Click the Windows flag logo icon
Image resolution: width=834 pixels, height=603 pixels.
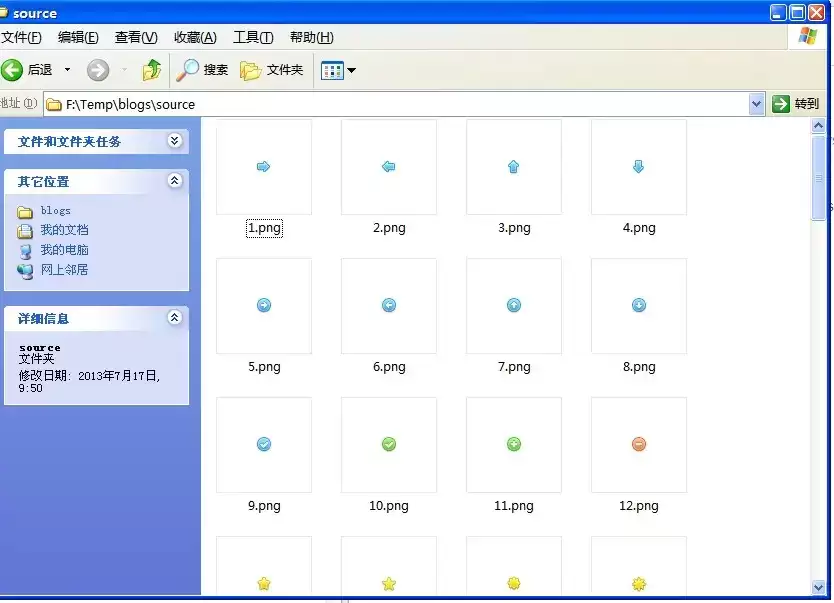click(x=808, y=36)
